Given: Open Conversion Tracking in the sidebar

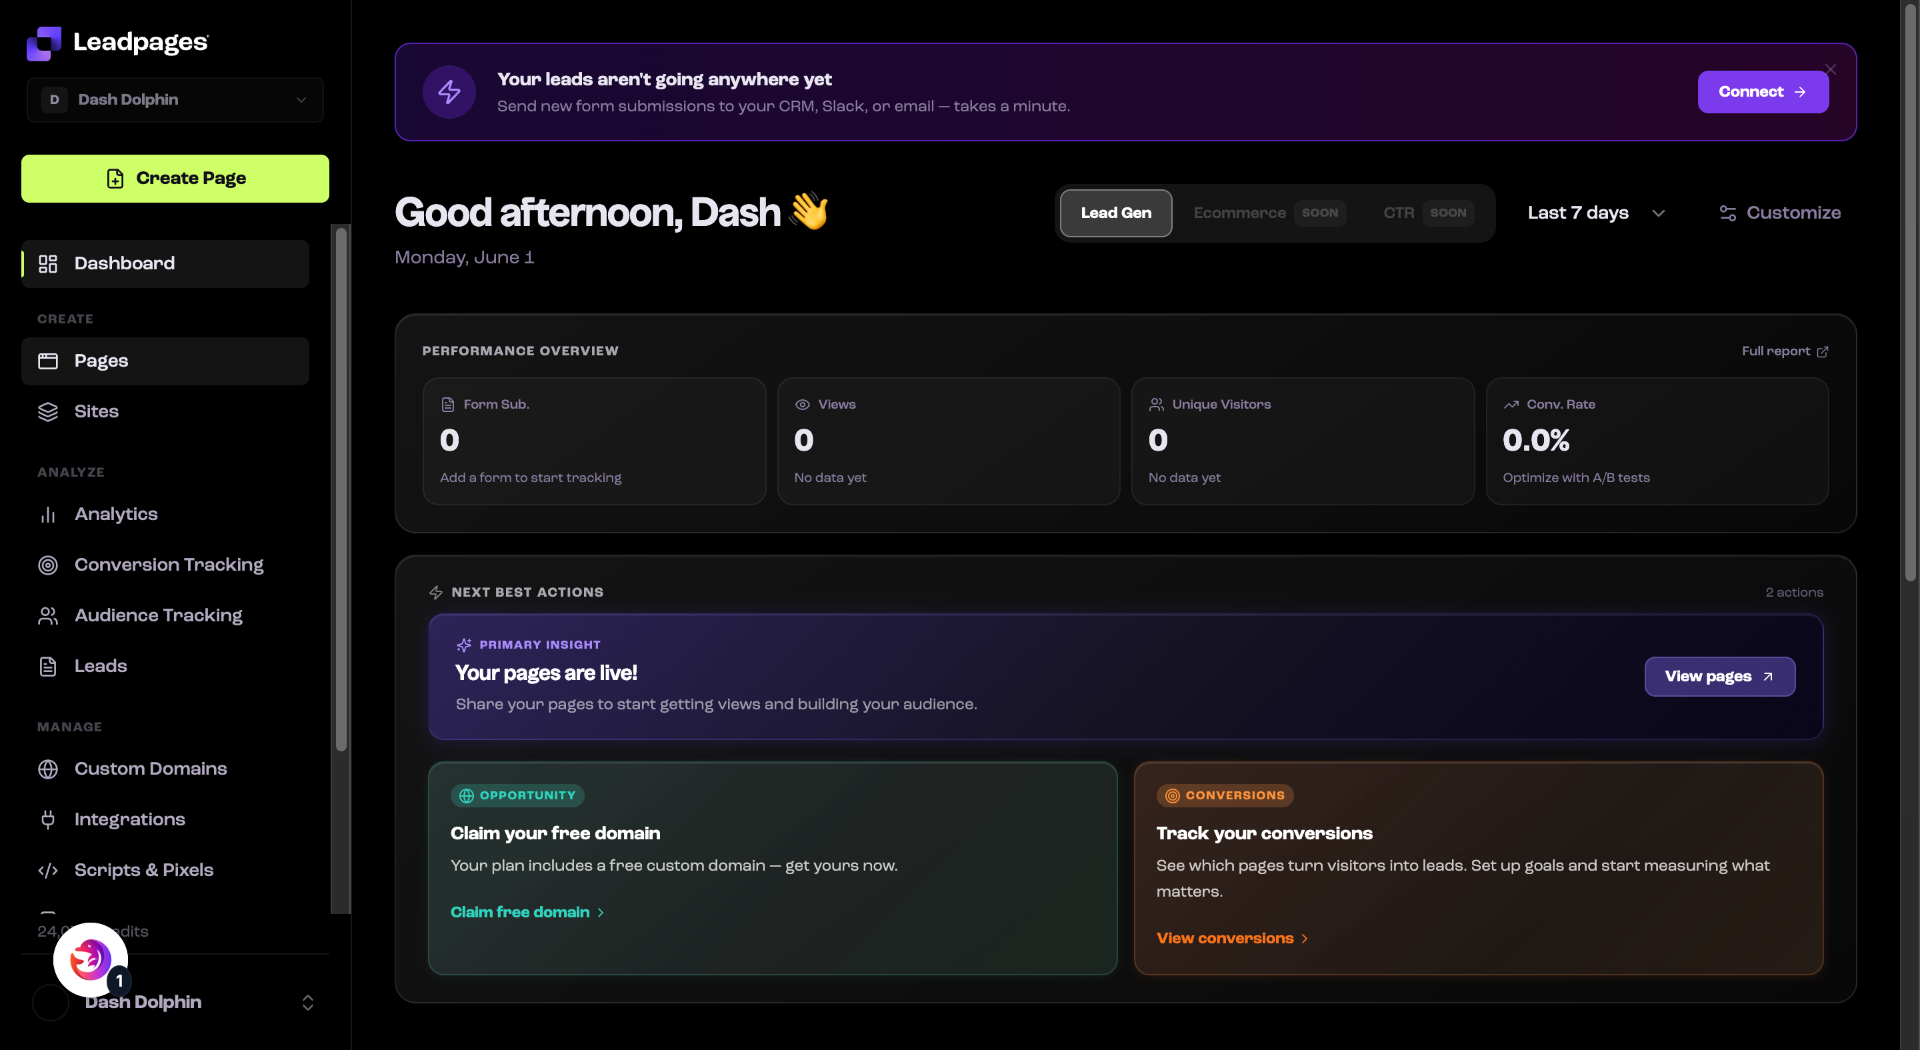Looking at the screenshot, I should 165,565.
